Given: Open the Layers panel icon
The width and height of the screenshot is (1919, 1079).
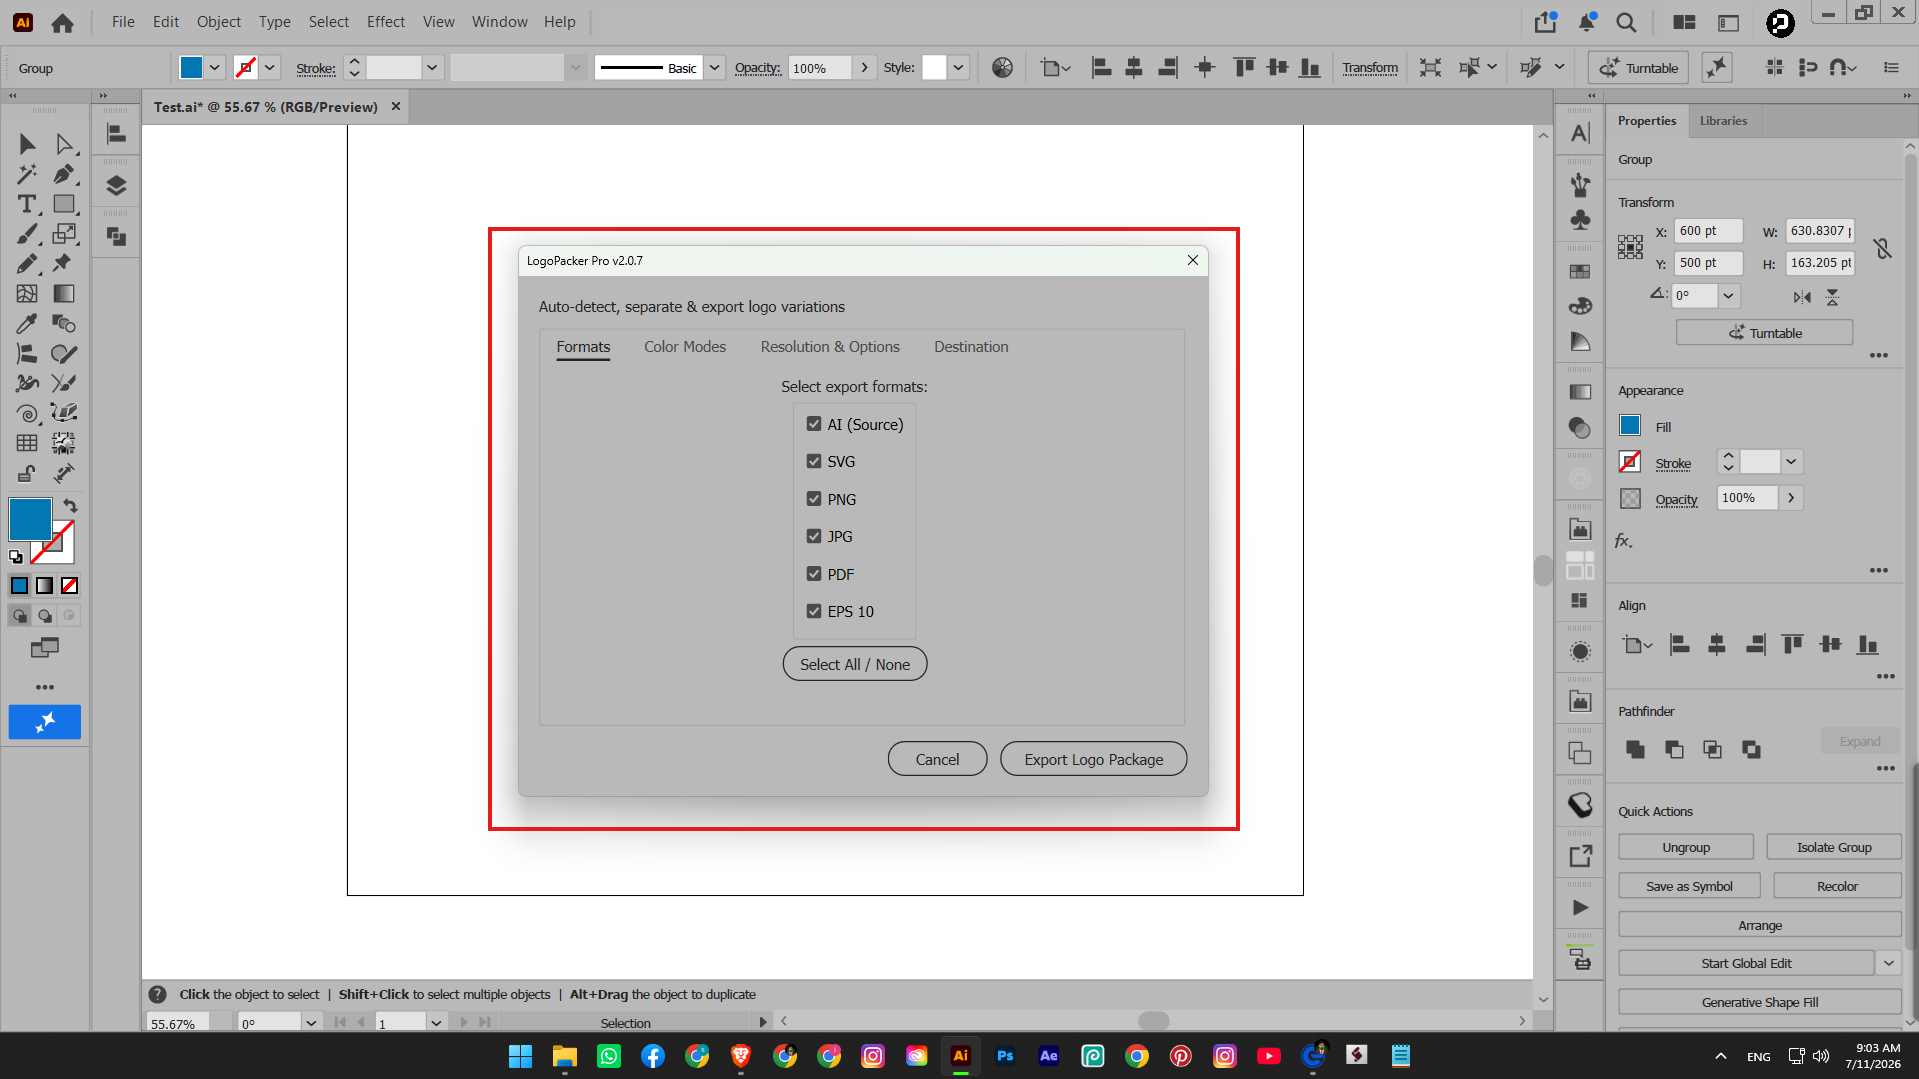Looking at the screenshot, I should coord(116,185).
